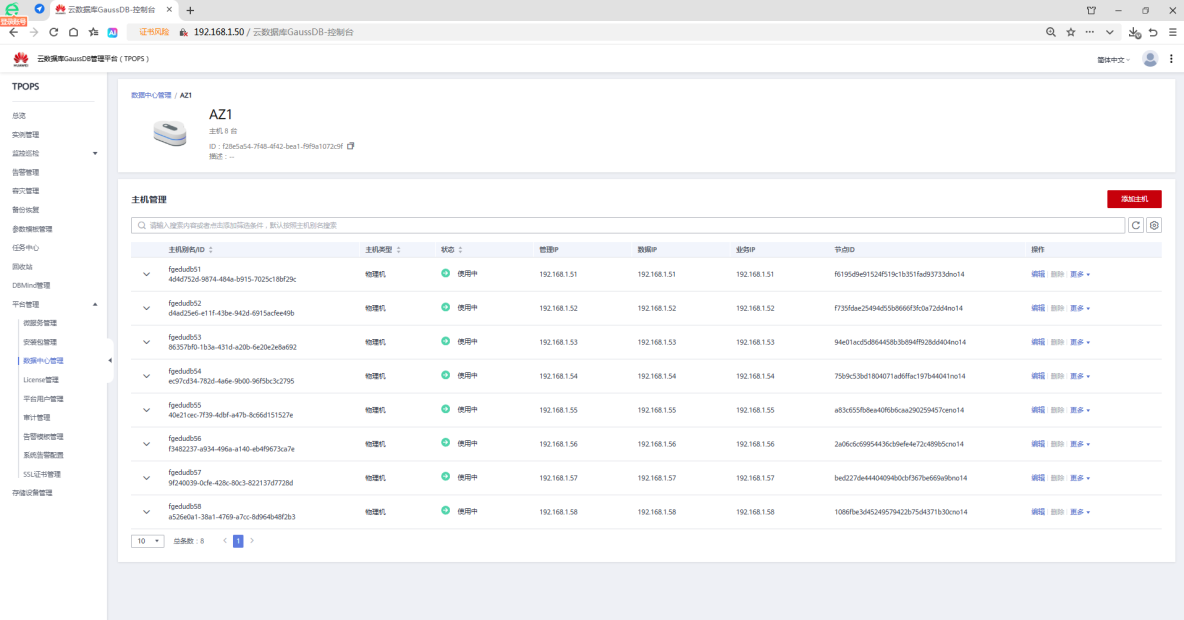
Task: Open 告警管理 in the sidebar
Action: point(26,172)
